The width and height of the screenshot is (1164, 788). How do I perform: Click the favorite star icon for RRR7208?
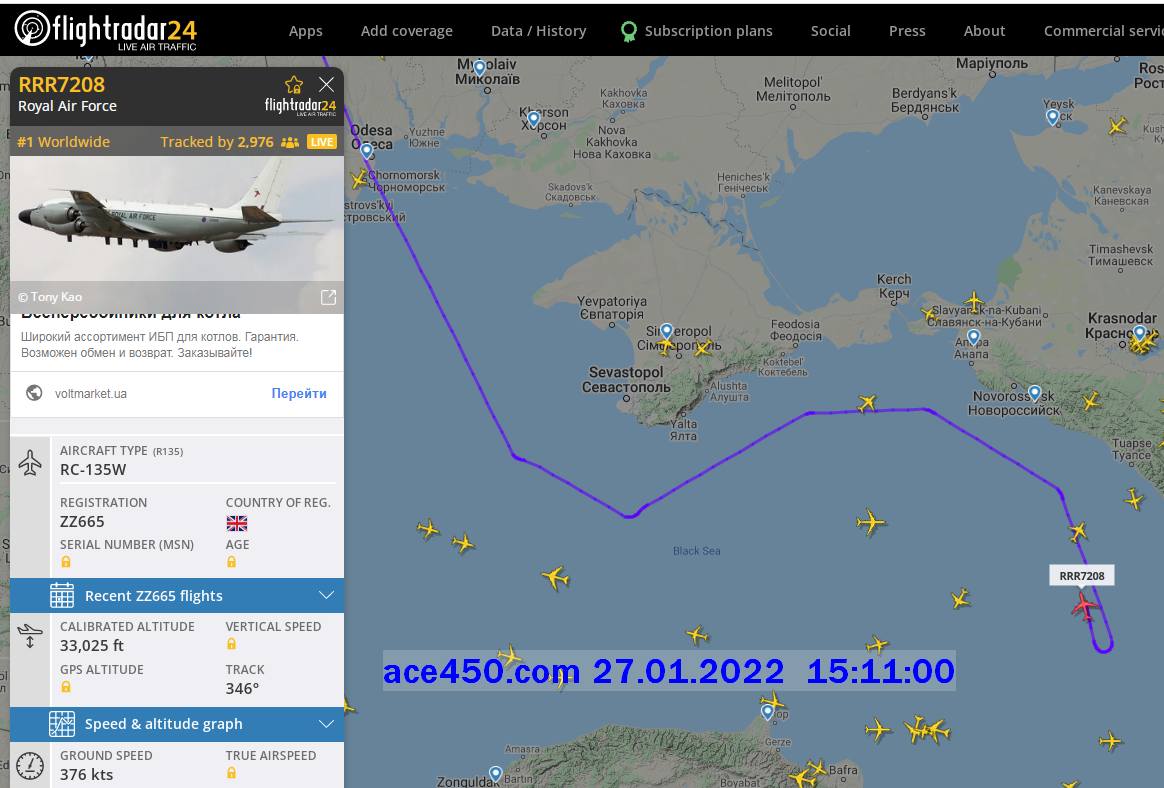[x=294, y=84]
